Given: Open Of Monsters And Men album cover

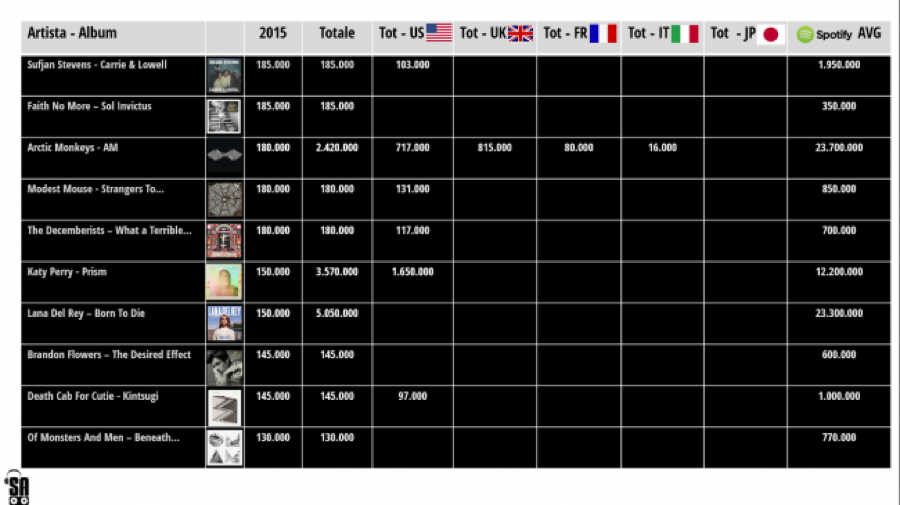Looking at the screenshot, I should point(224,447).
